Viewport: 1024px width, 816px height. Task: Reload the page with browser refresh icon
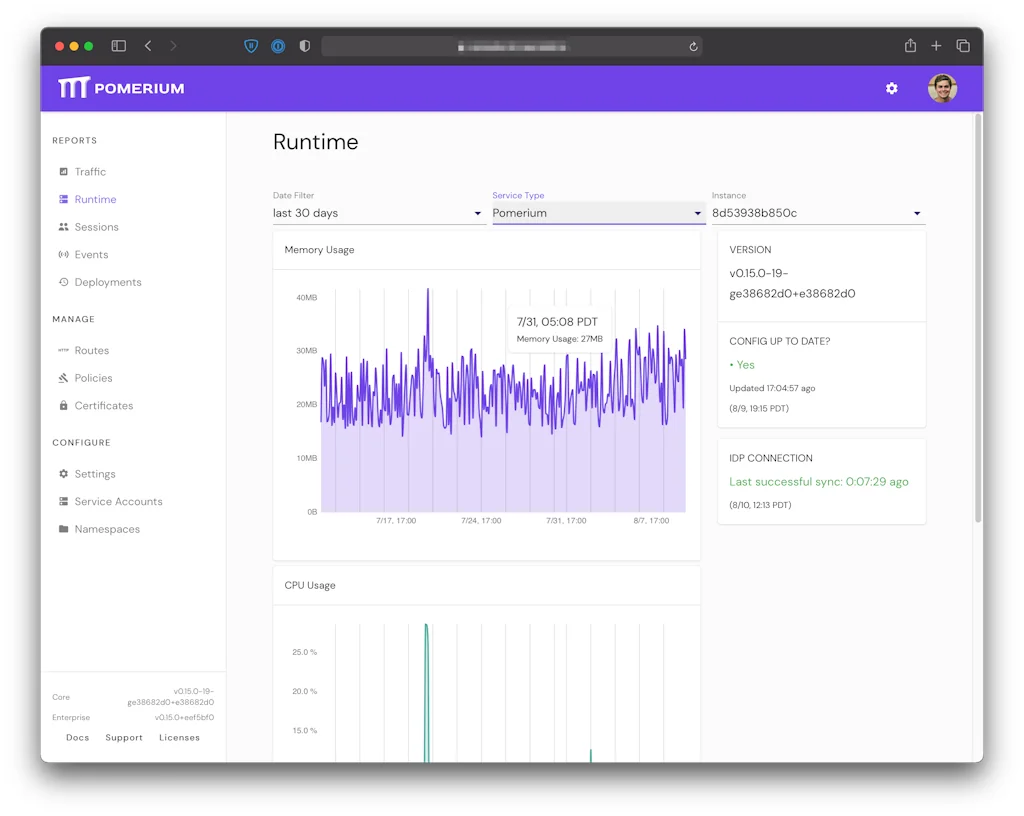693,46
